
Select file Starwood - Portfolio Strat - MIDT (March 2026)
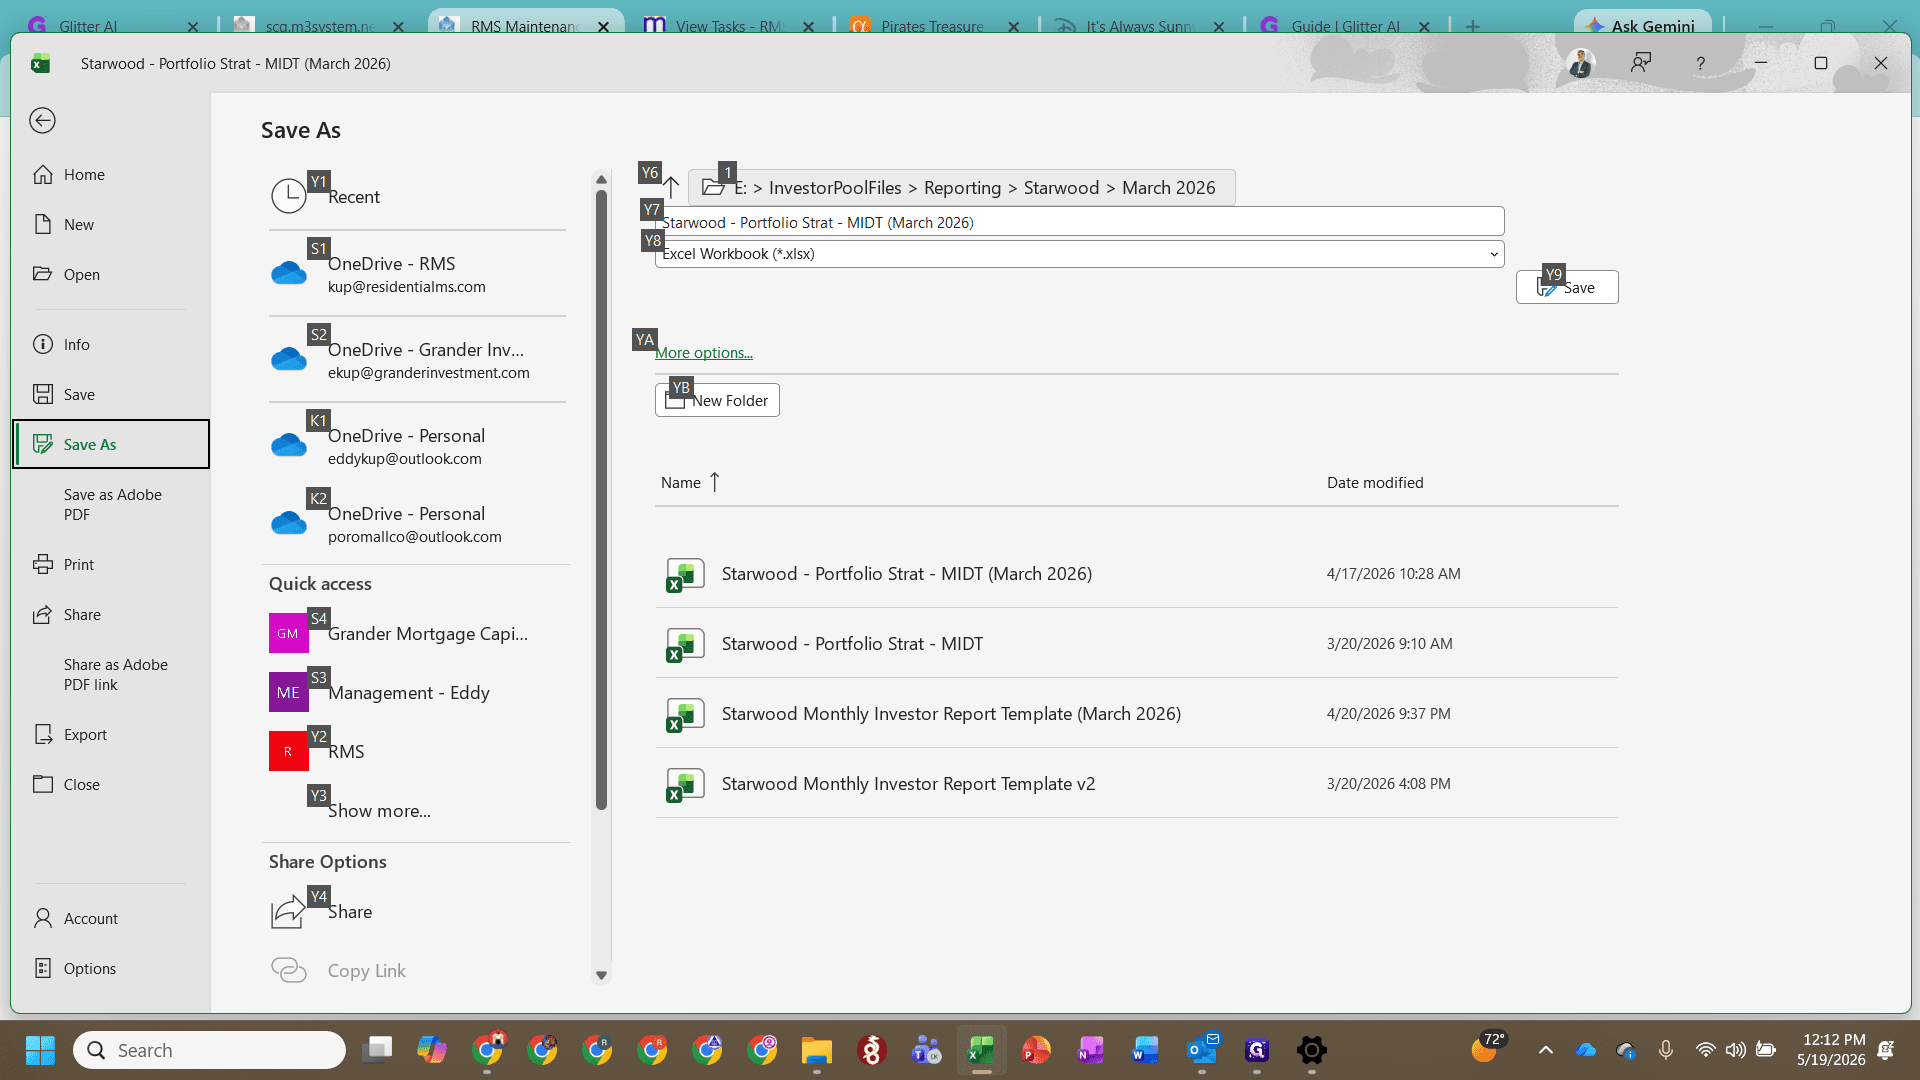tap(1137, 573)
